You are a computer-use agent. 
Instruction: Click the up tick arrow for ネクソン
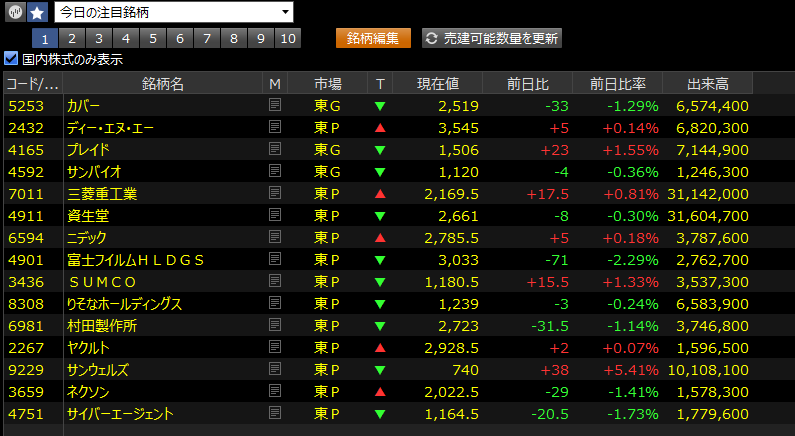coord(380,392)
